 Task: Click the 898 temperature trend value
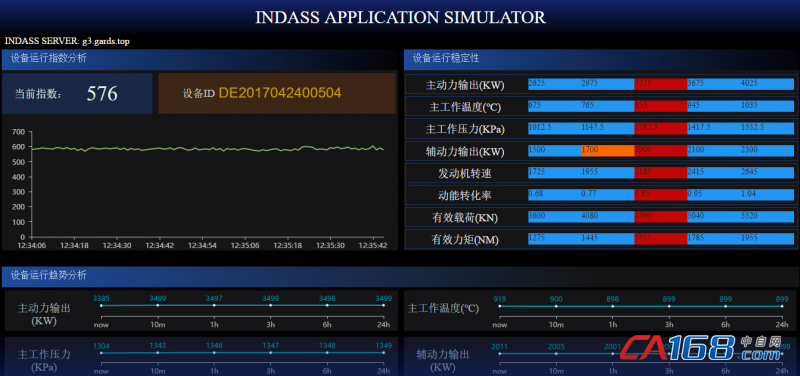613,299
